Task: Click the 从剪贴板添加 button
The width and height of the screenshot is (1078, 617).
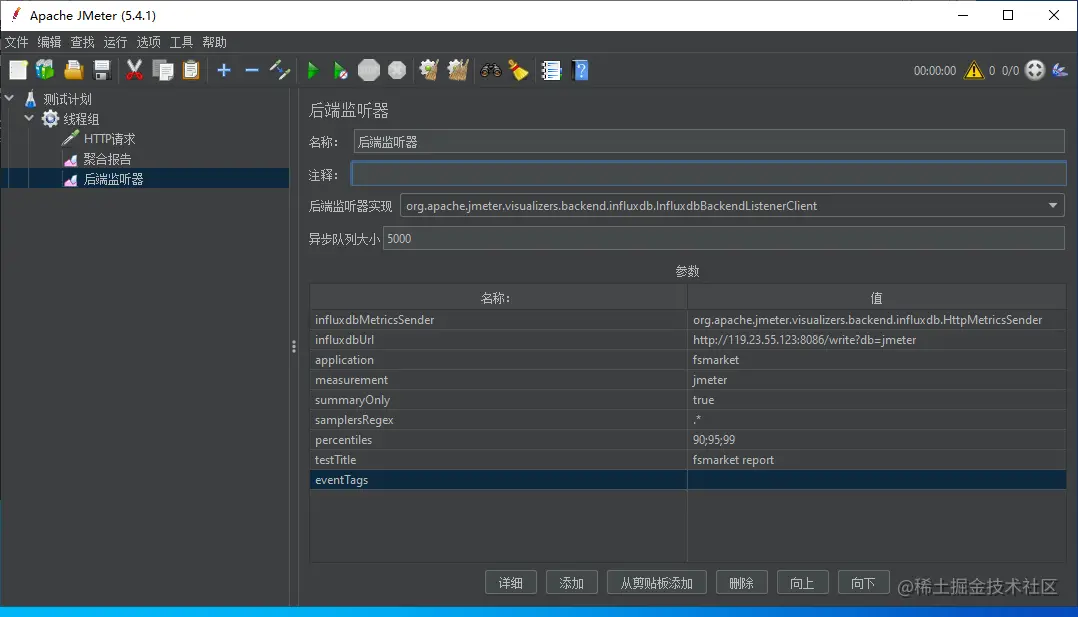Action: (x=657, y=583)
